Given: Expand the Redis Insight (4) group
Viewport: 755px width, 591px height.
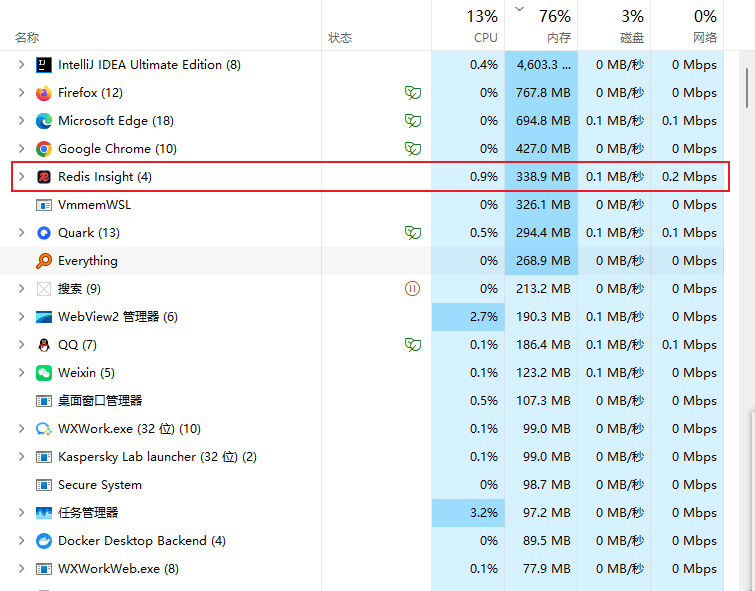Looking at the screenshot, I should 21,177.
